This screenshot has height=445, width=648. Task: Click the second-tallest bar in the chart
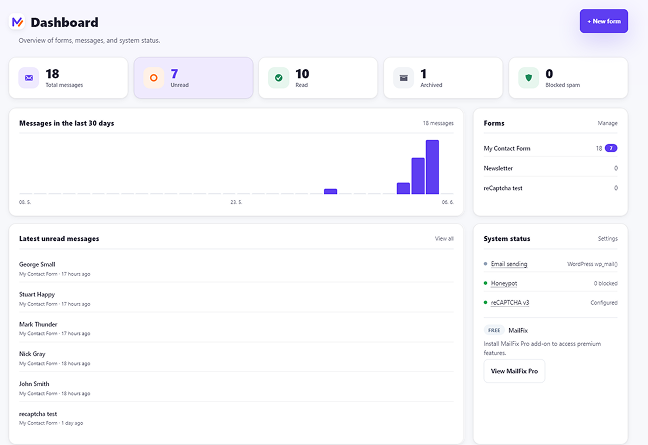pos(418,176)
